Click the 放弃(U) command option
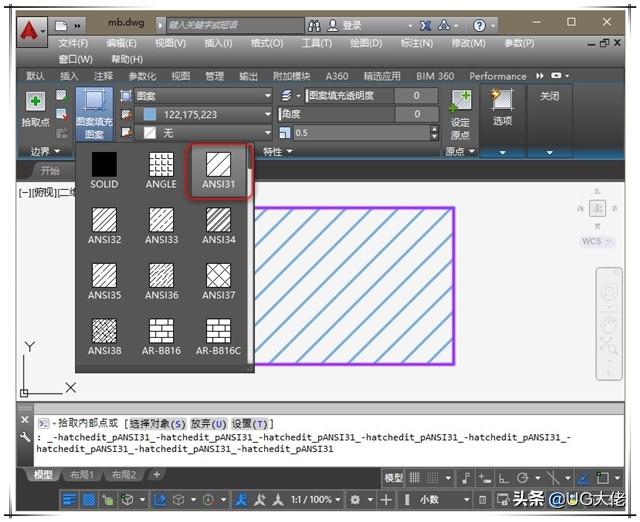640x522 pixels. [x=208, y=424]
